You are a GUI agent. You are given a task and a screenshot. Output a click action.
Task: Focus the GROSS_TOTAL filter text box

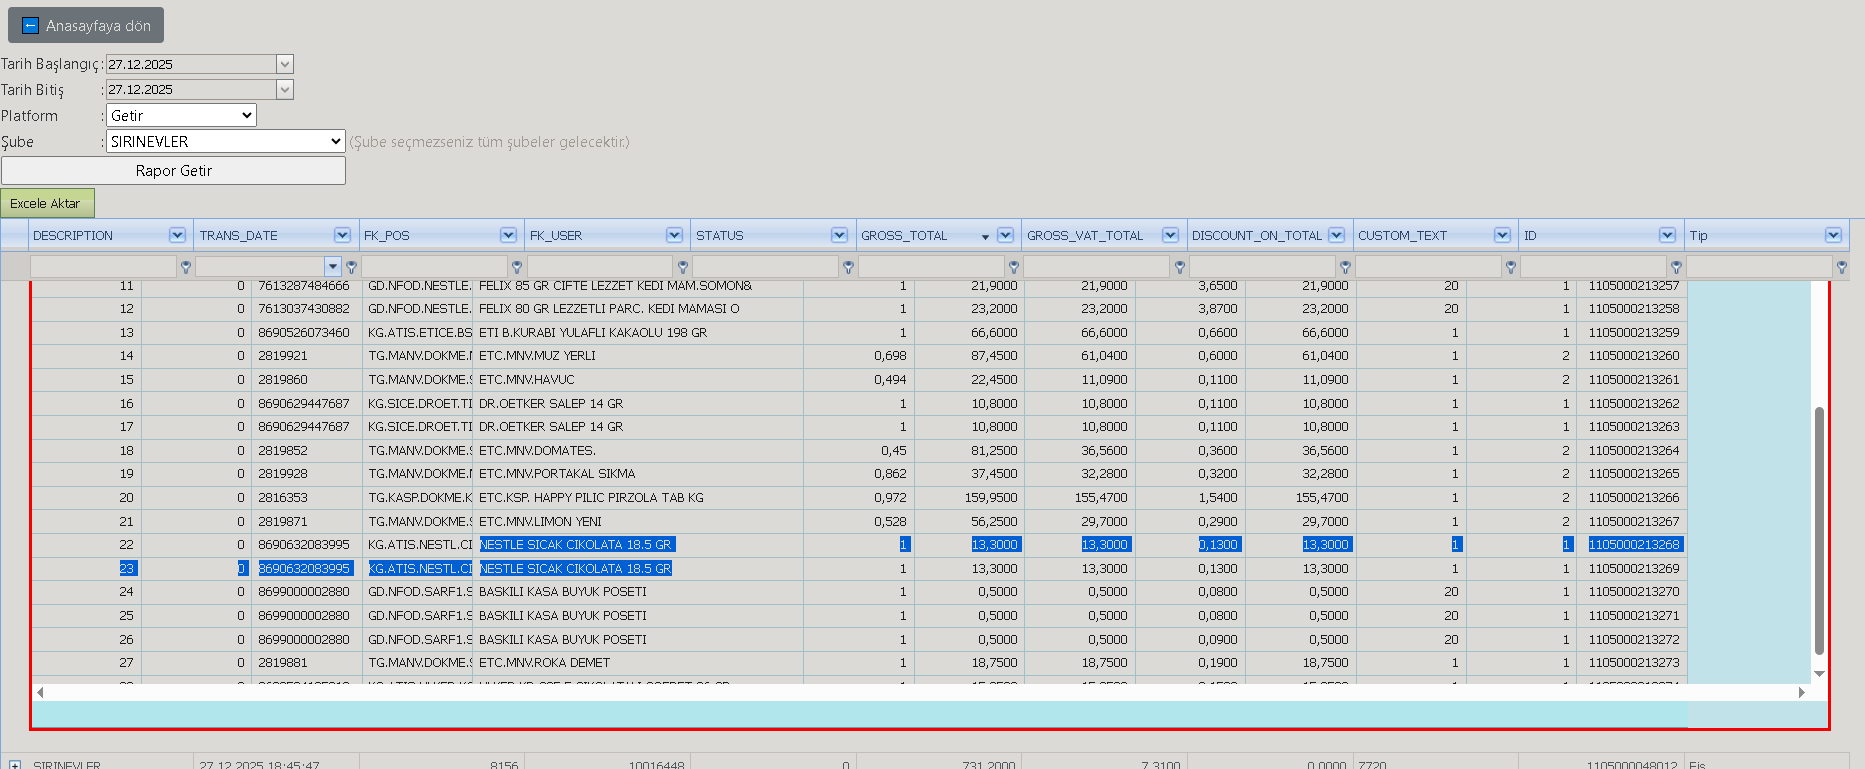(932, 267)
